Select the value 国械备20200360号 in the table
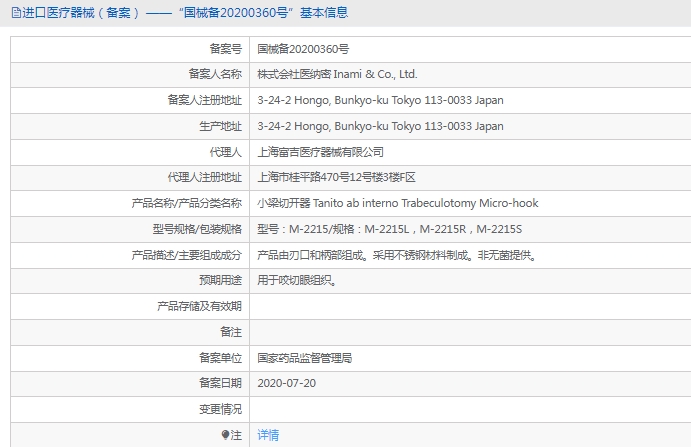 pyautogui.click(x=303, y=49)
